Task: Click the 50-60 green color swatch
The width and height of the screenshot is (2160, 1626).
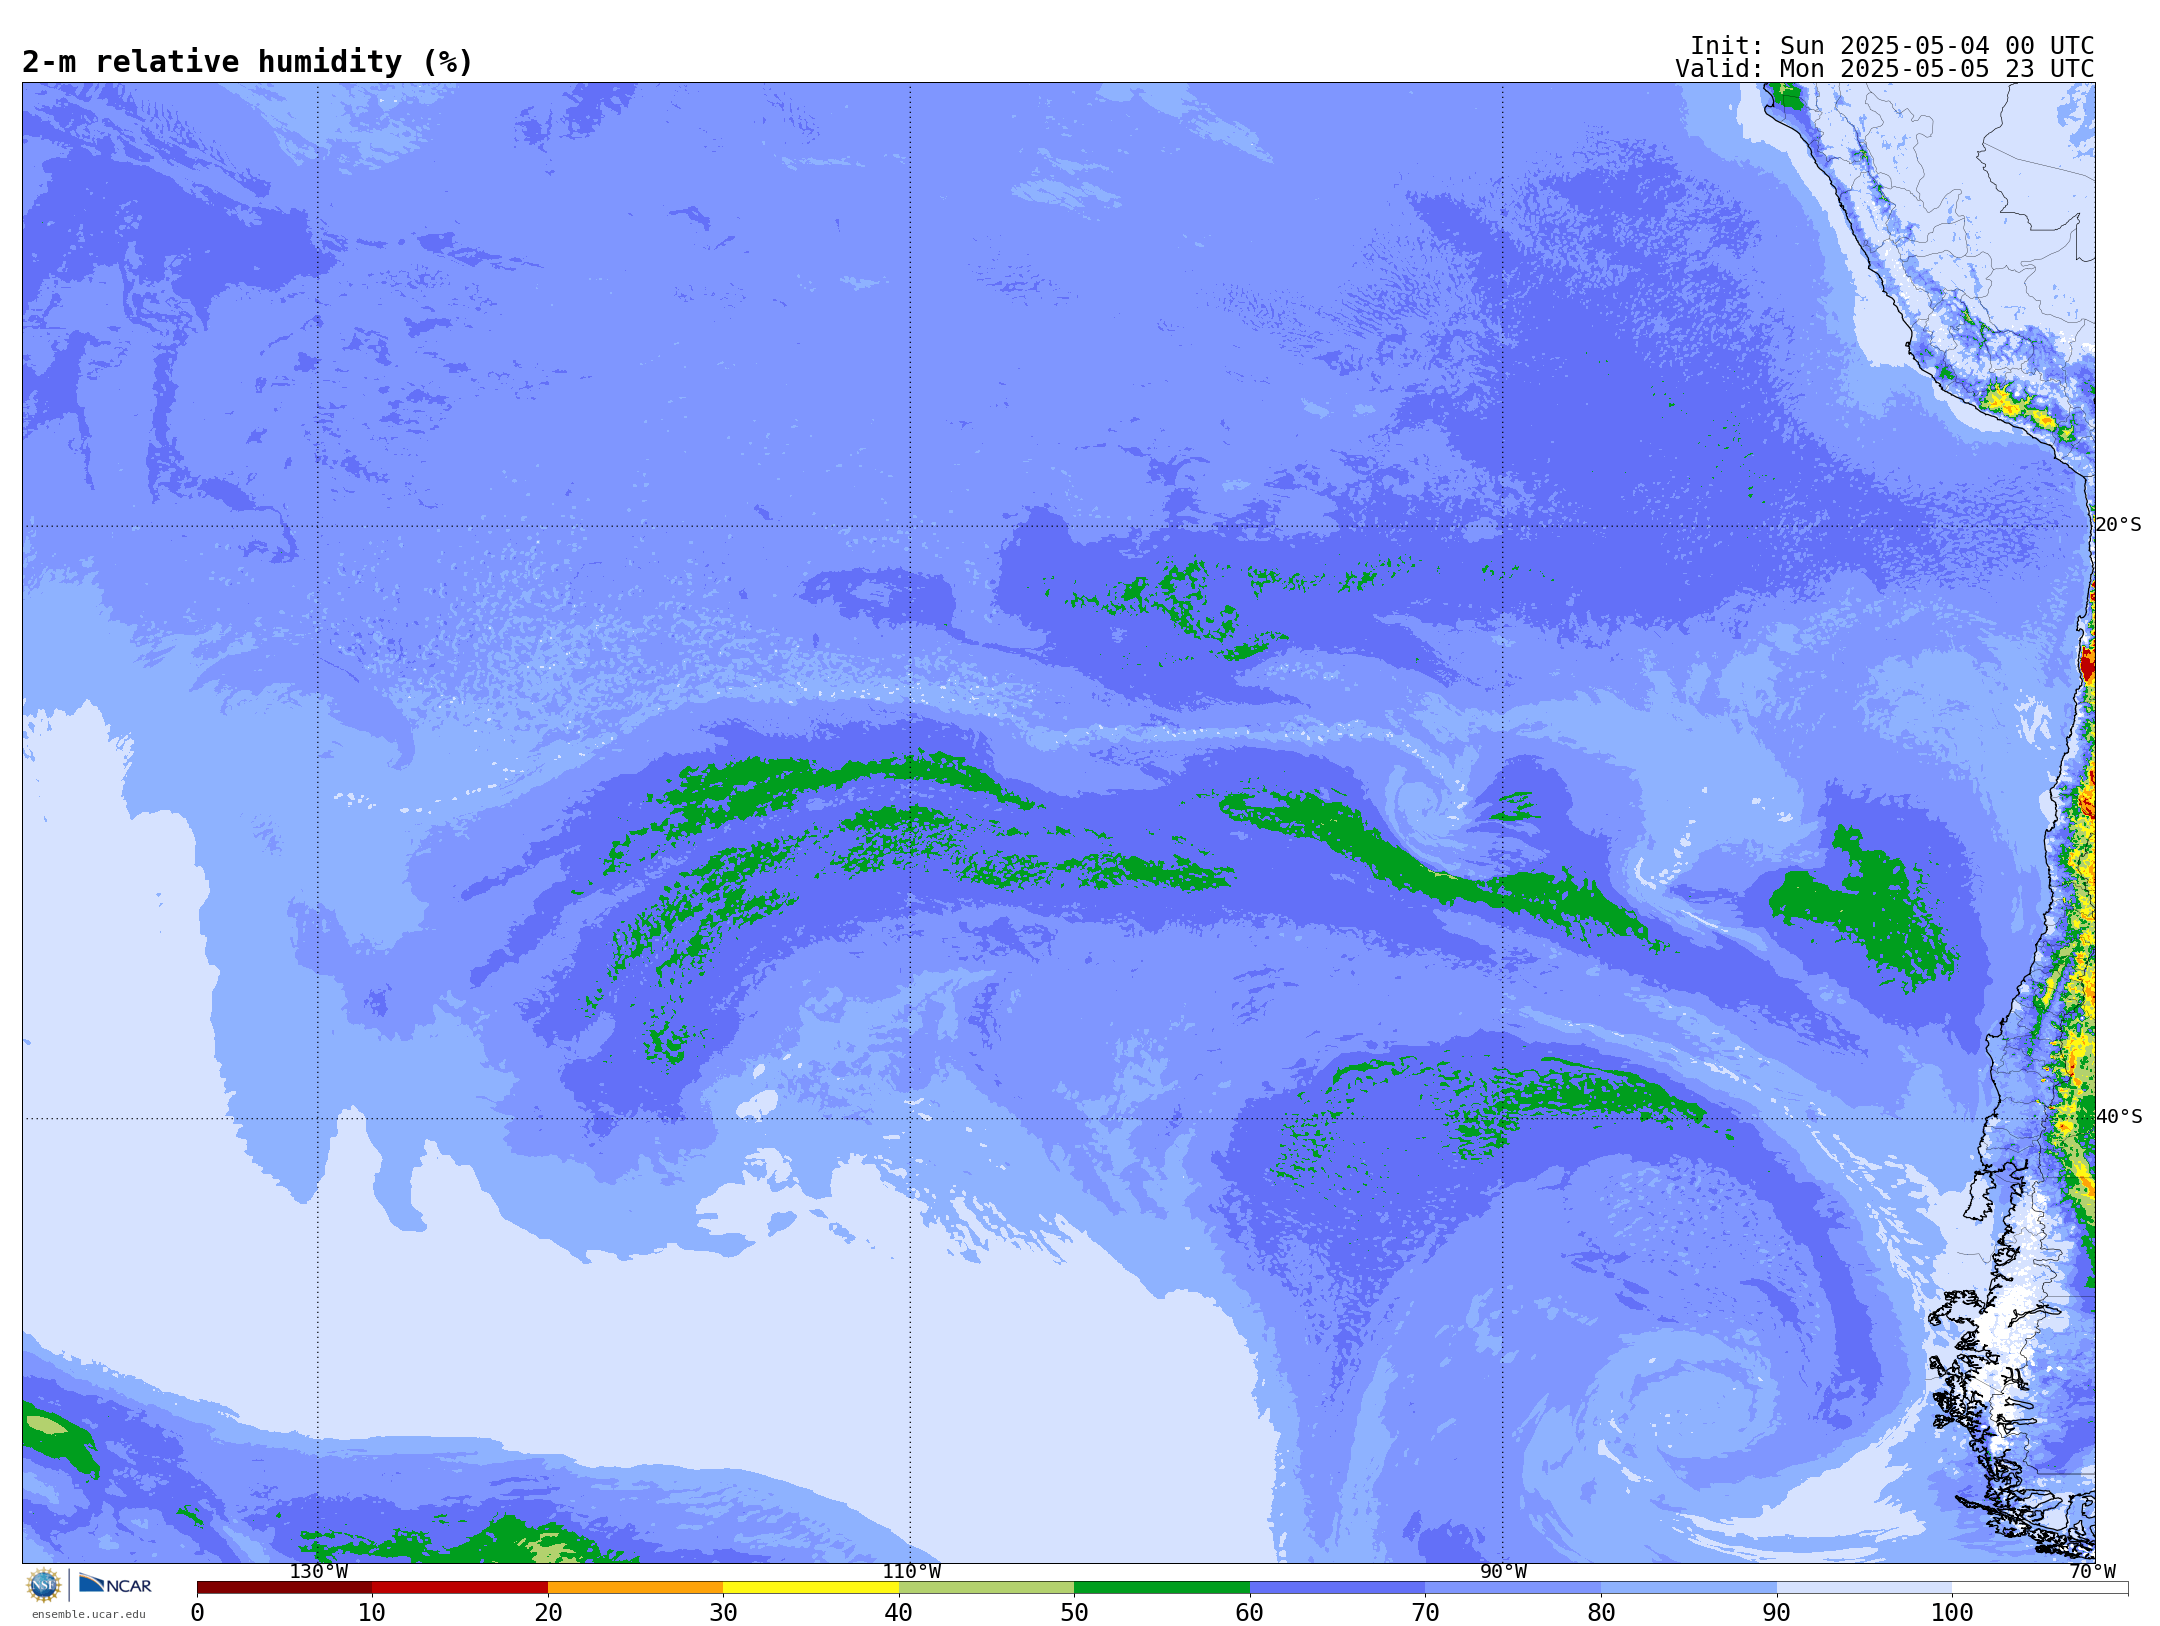Action: click(1162, 1588)
